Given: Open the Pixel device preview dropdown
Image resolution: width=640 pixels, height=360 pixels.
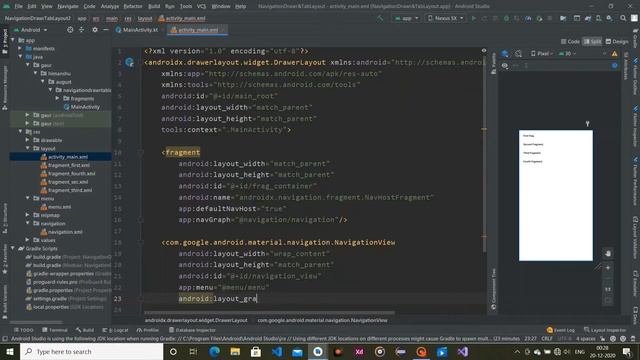Looking at the screenshot, I should click(x=542, y=53).
